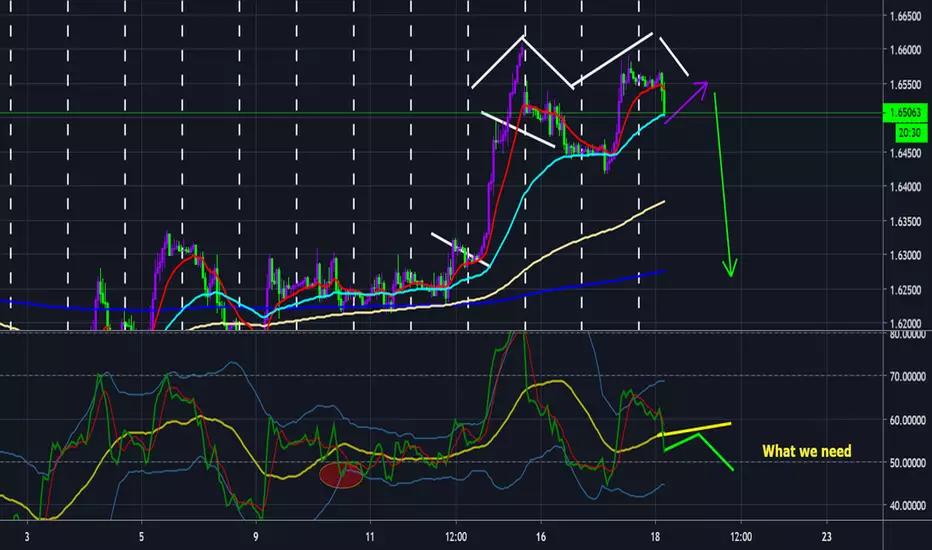Click the 40.00000 indicator scale label
The height and width of the screenshot is (550, 932).
908,506
